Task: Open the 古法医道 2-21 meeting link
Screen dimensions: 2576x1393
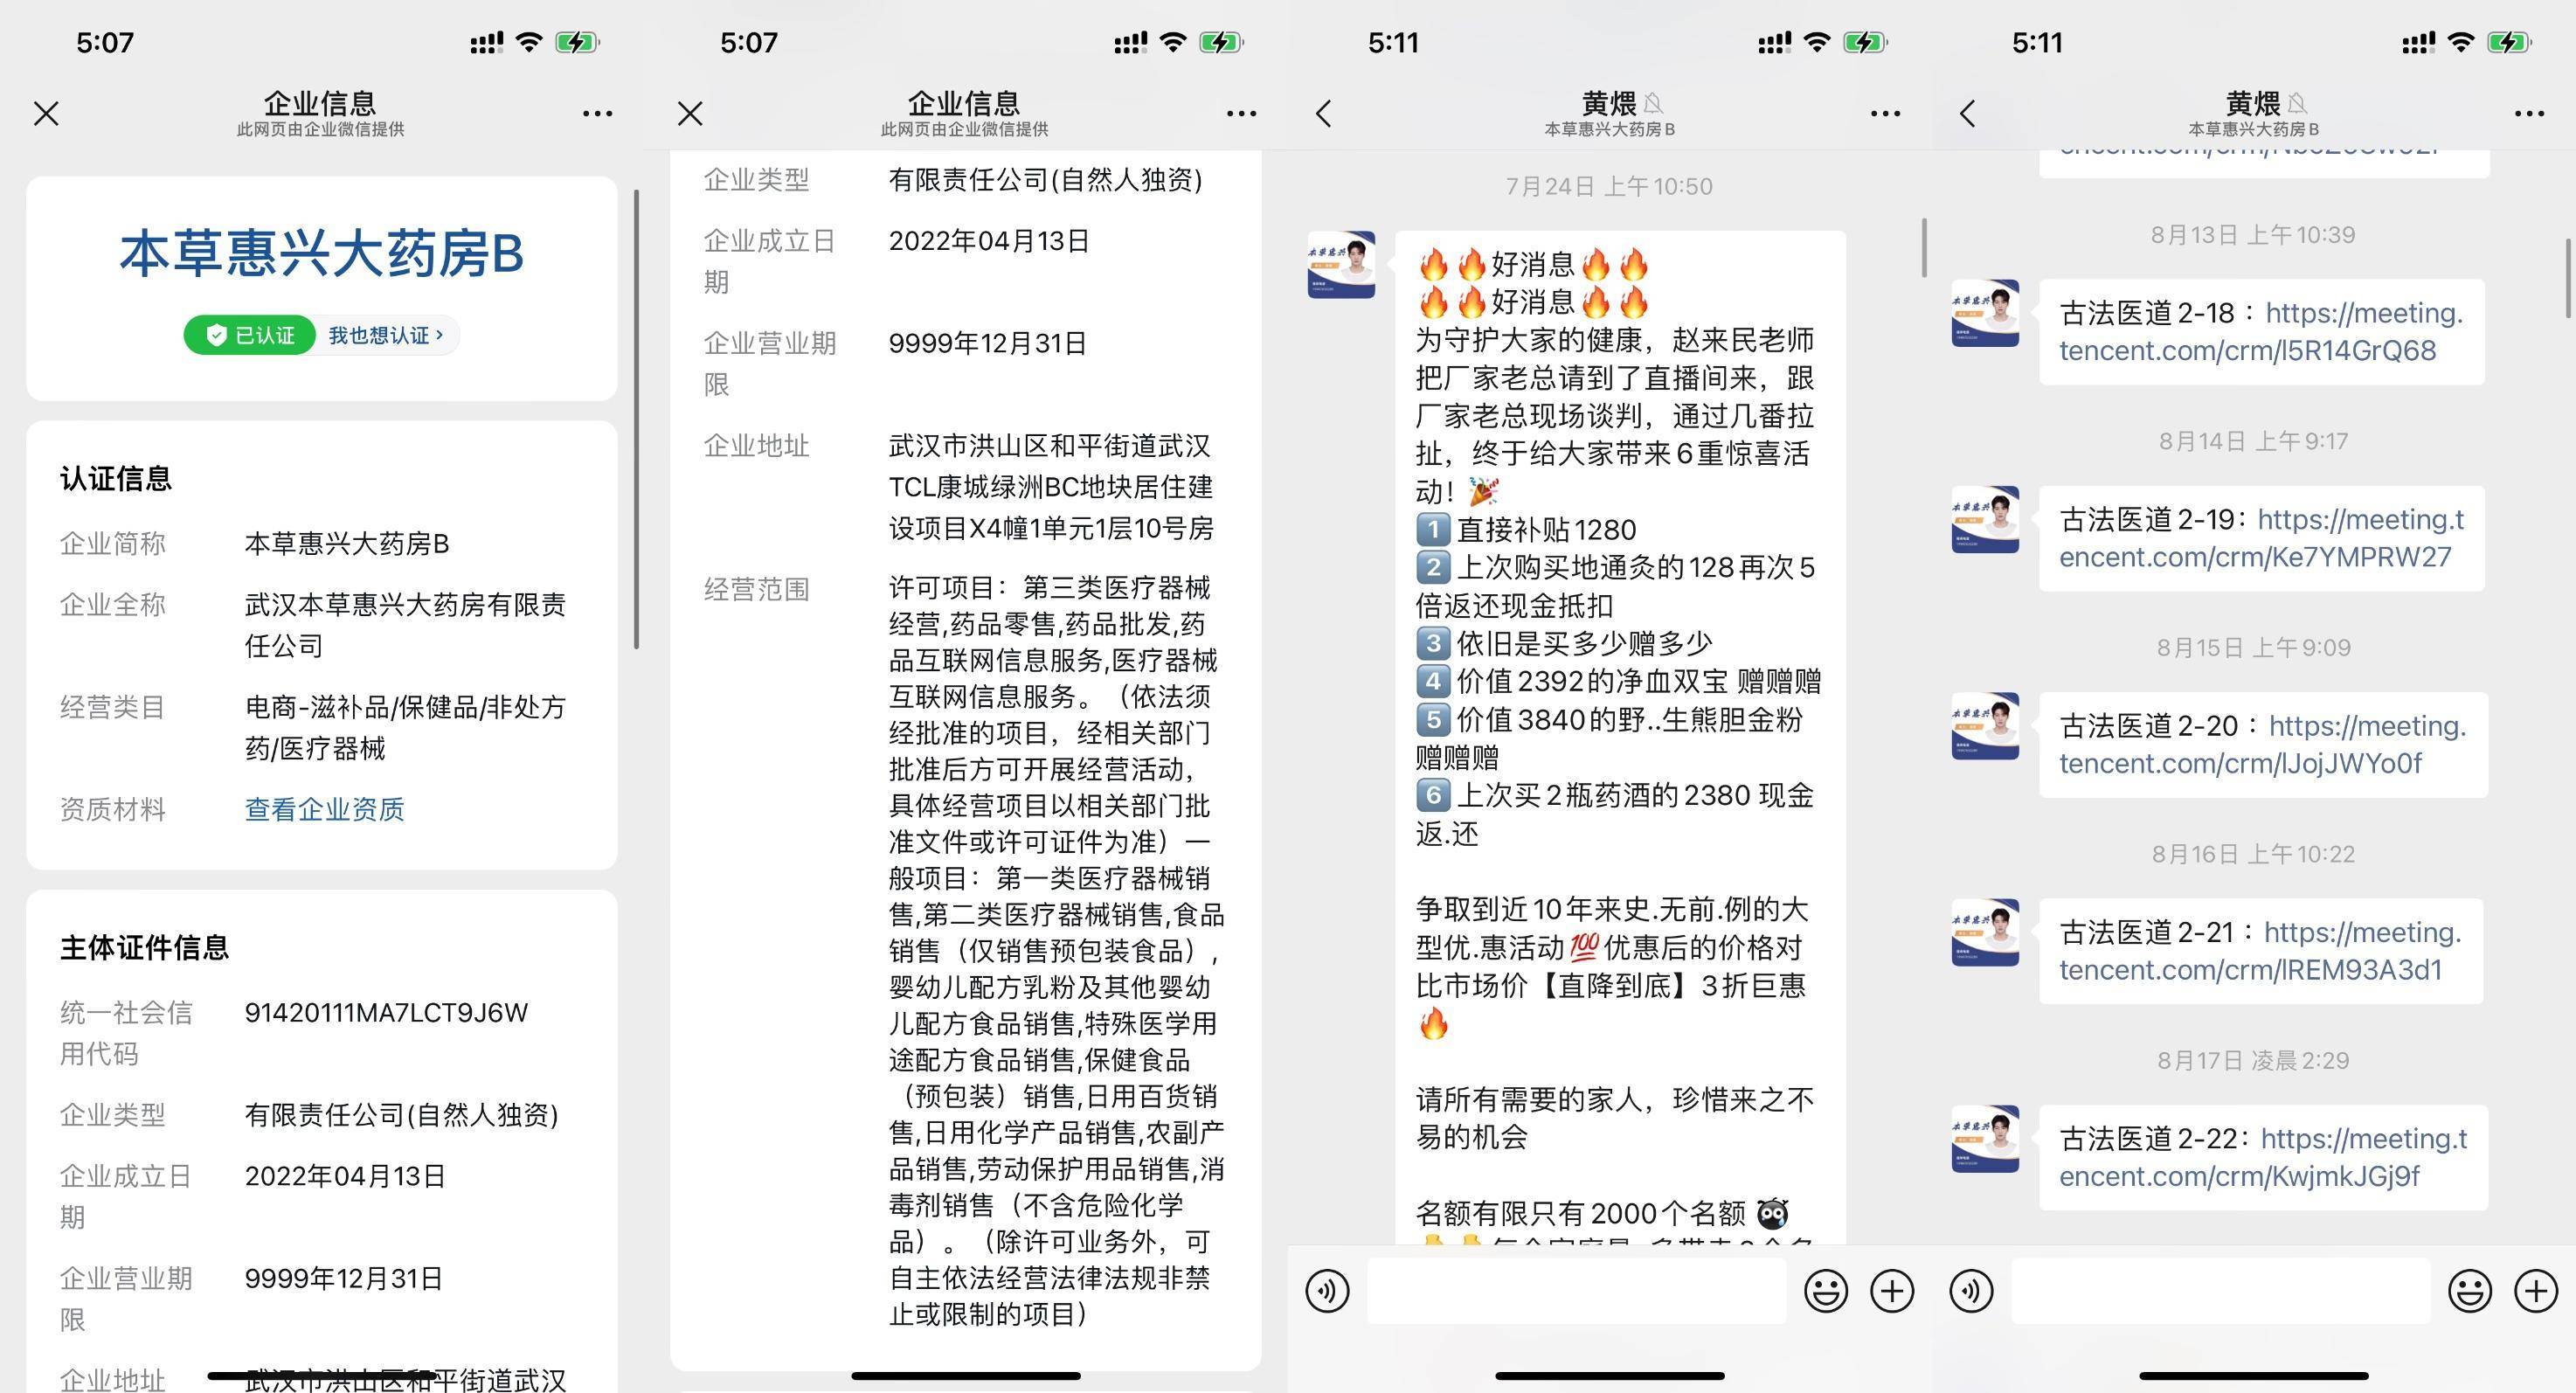Action: pos(2260,951)
